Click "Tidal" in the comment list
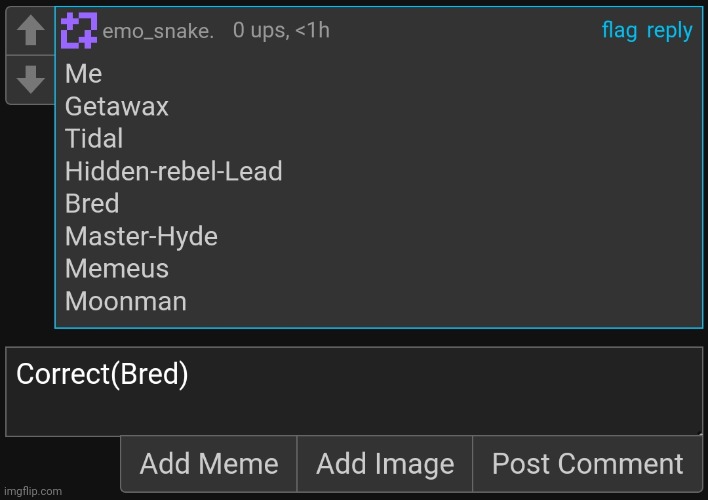 click(x=94, y=139)
